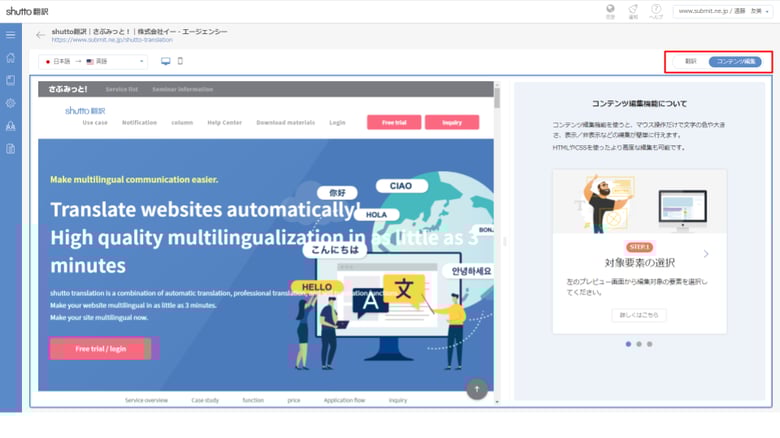Click さぶみっと! brand in preview

point(68,89)
